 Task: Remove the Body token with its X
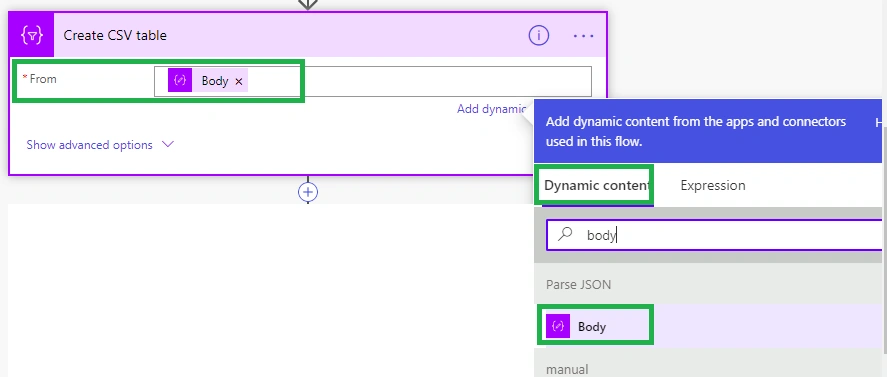[x=239, y=82]
